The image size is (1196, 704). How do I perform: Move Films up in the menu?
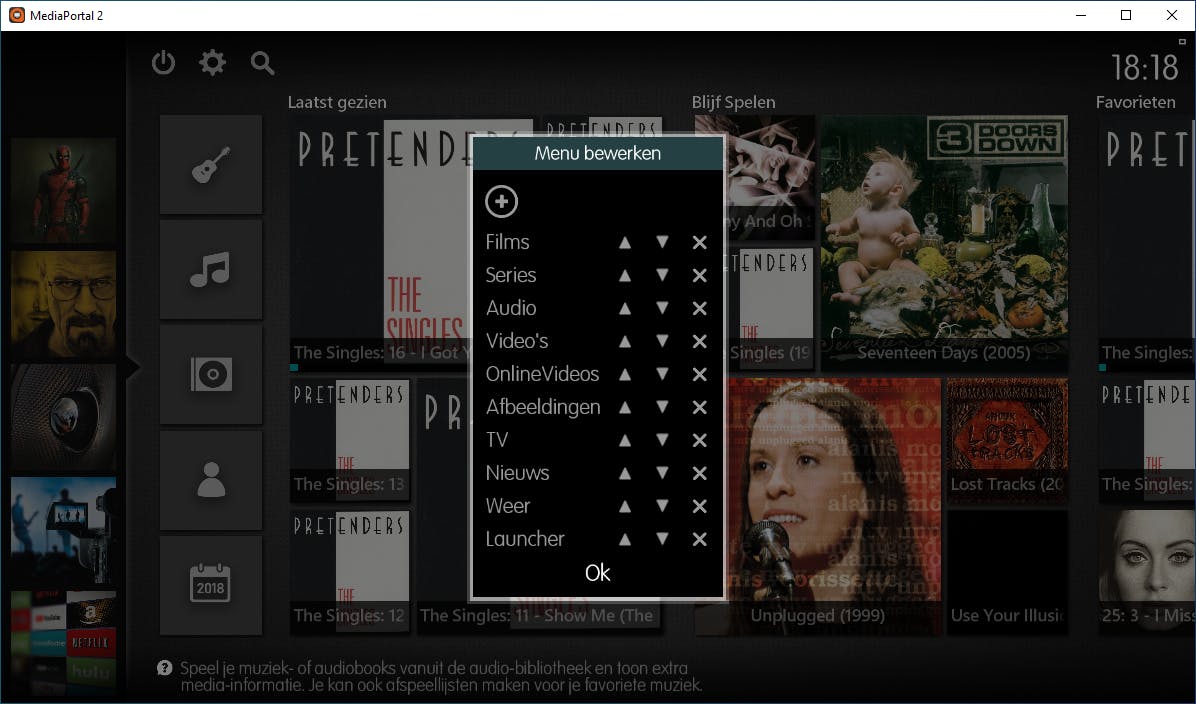point(625,243)
